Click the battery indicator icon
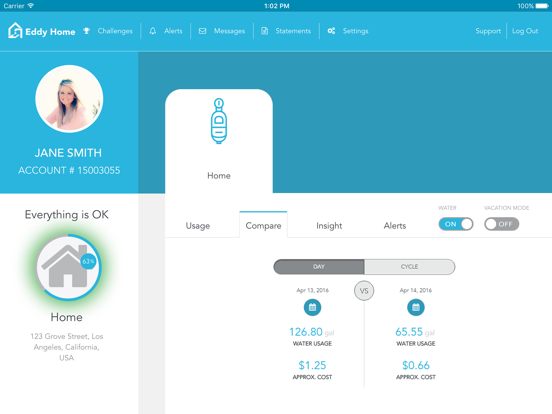Image resolution: width=552 pixels, height=414 pixels. click(x=542, y=6)
